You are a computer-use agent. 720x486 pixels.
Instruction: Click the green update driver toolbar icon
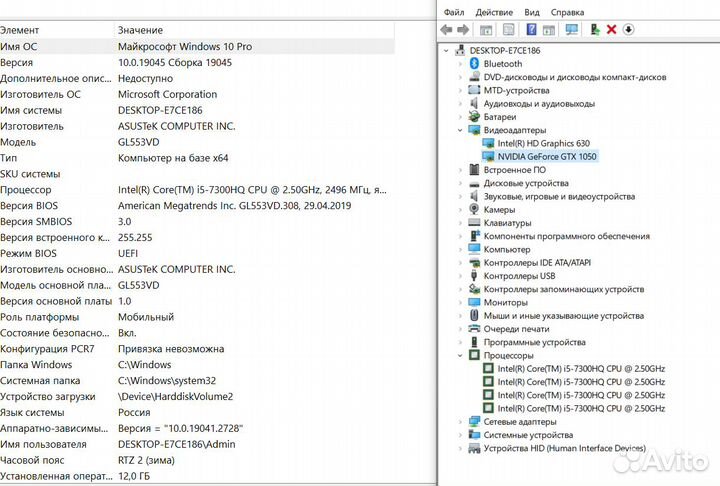click(595, 30)
